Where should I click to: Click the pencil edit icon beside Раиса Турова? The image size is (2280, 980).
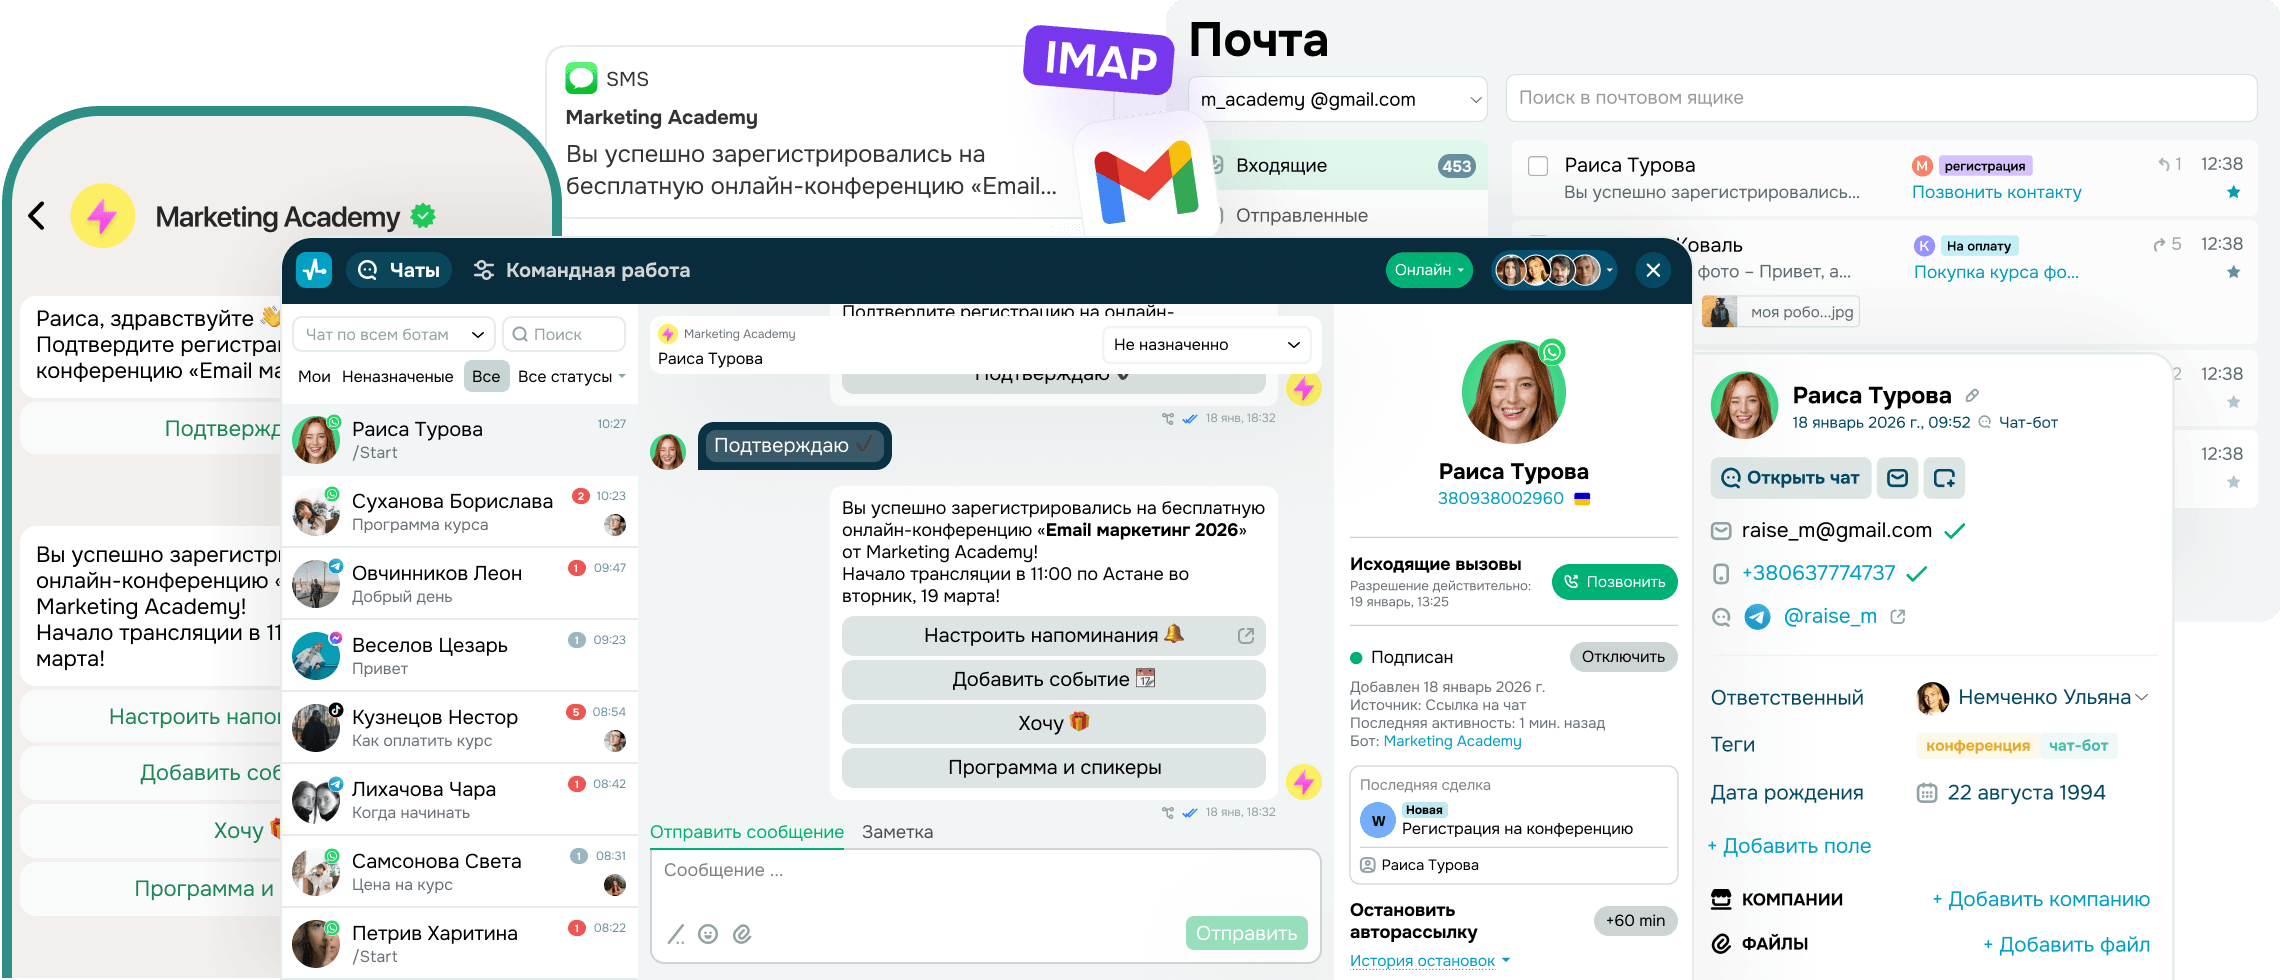point(1972,395)
